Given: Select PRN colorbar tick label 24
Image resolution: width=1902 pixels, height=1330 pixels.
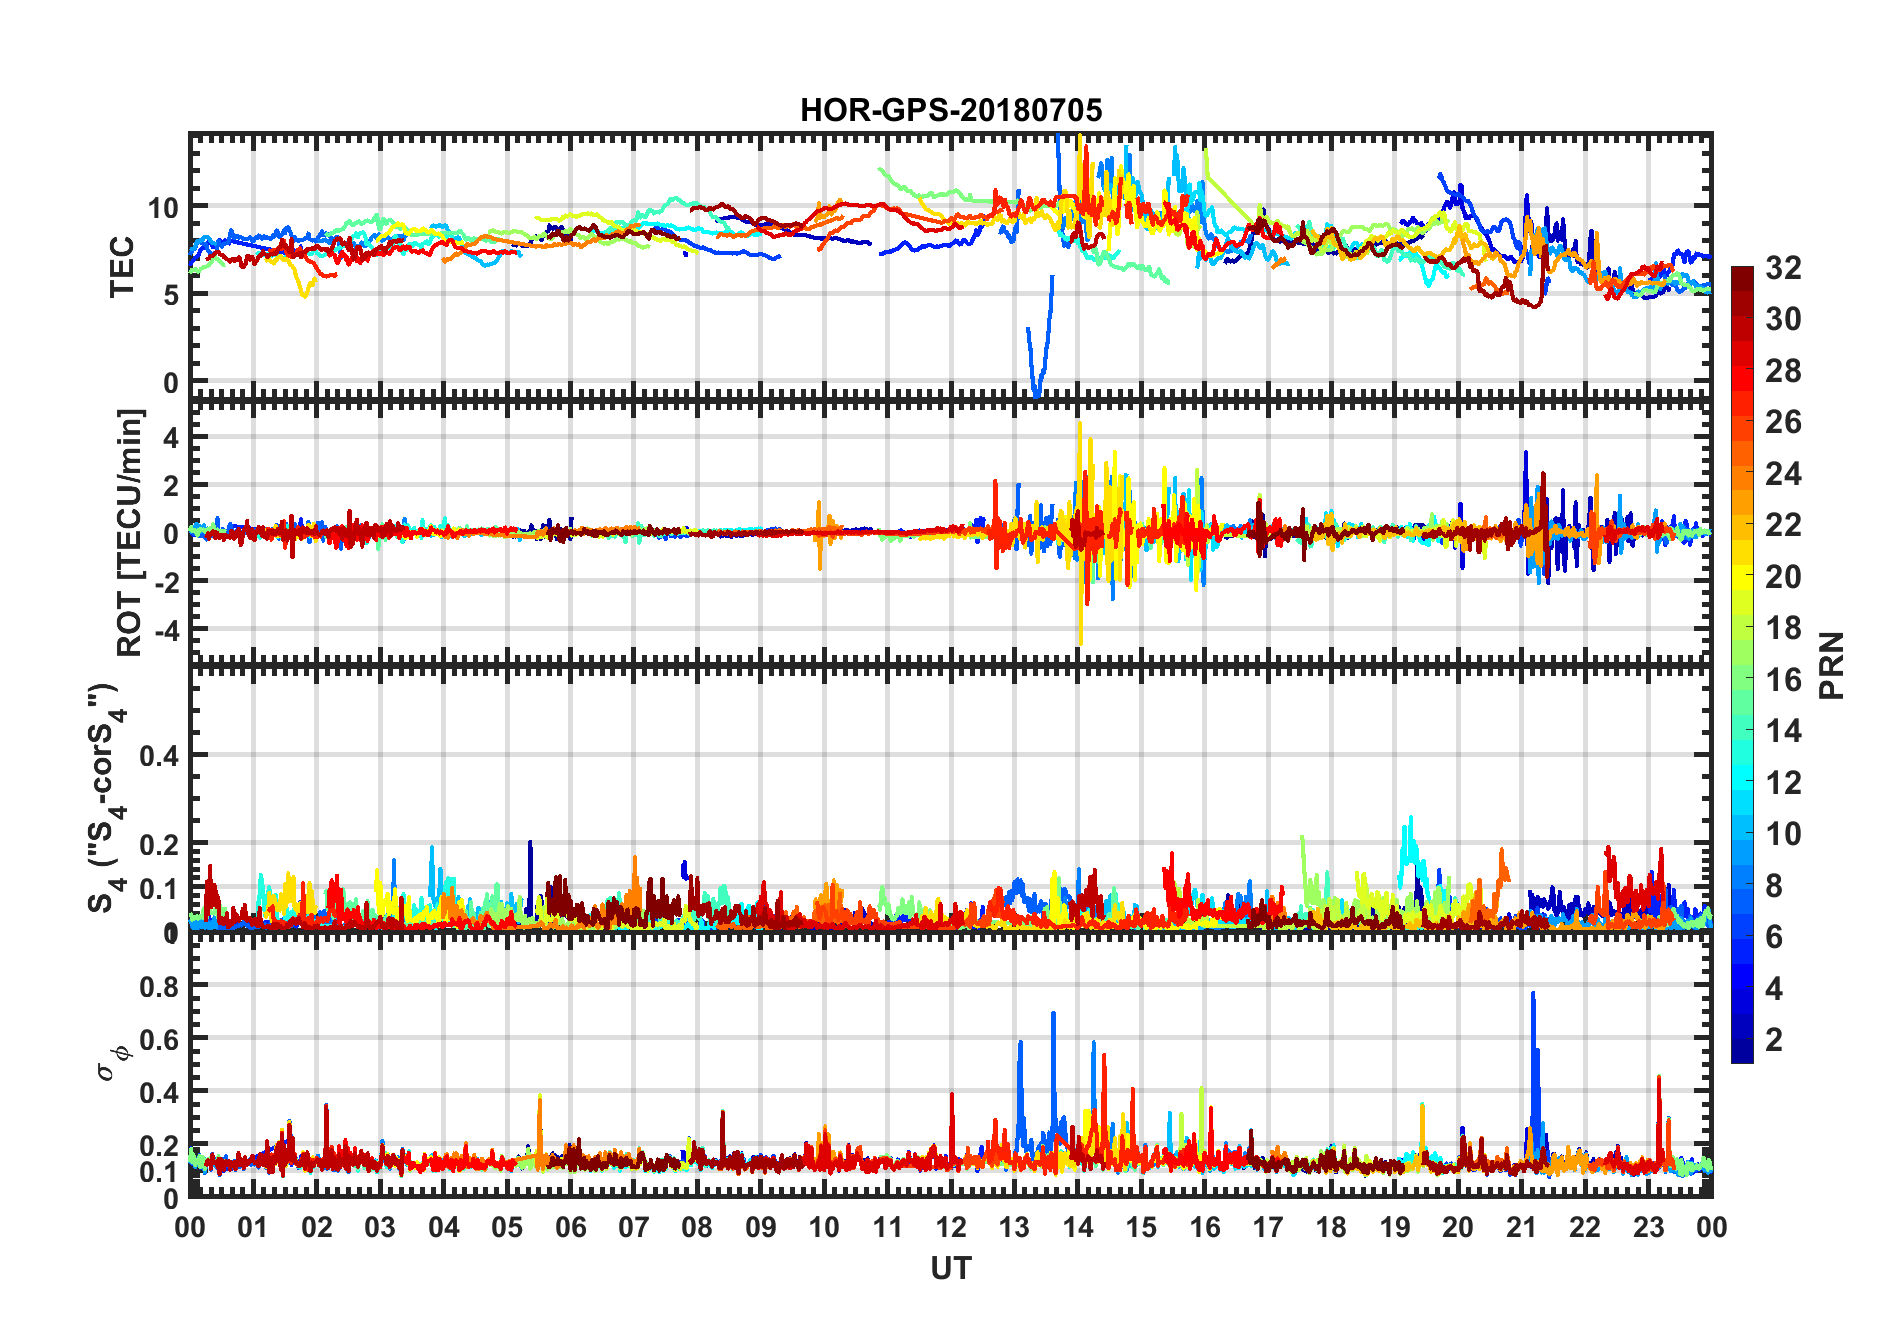Looking at the screenshot, I should (x=1783, y=473).
